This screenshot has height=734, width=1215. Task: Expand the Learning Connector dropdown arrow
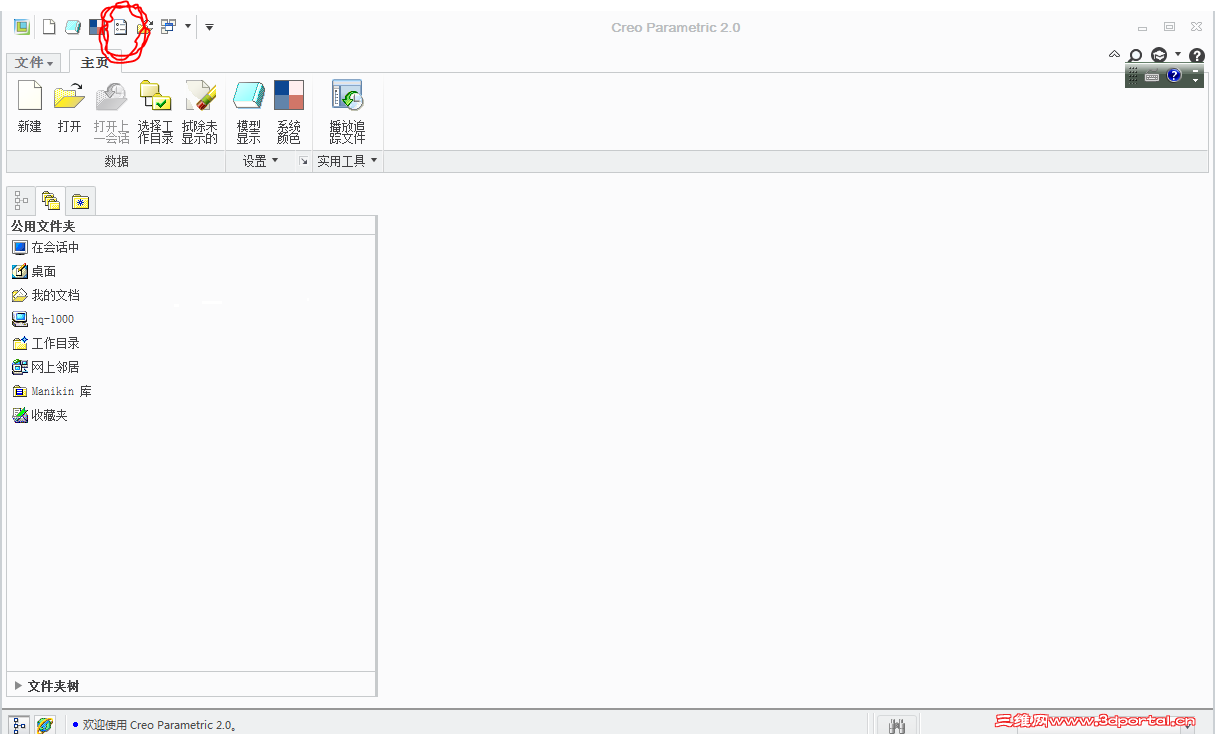tap(1178, 55)
